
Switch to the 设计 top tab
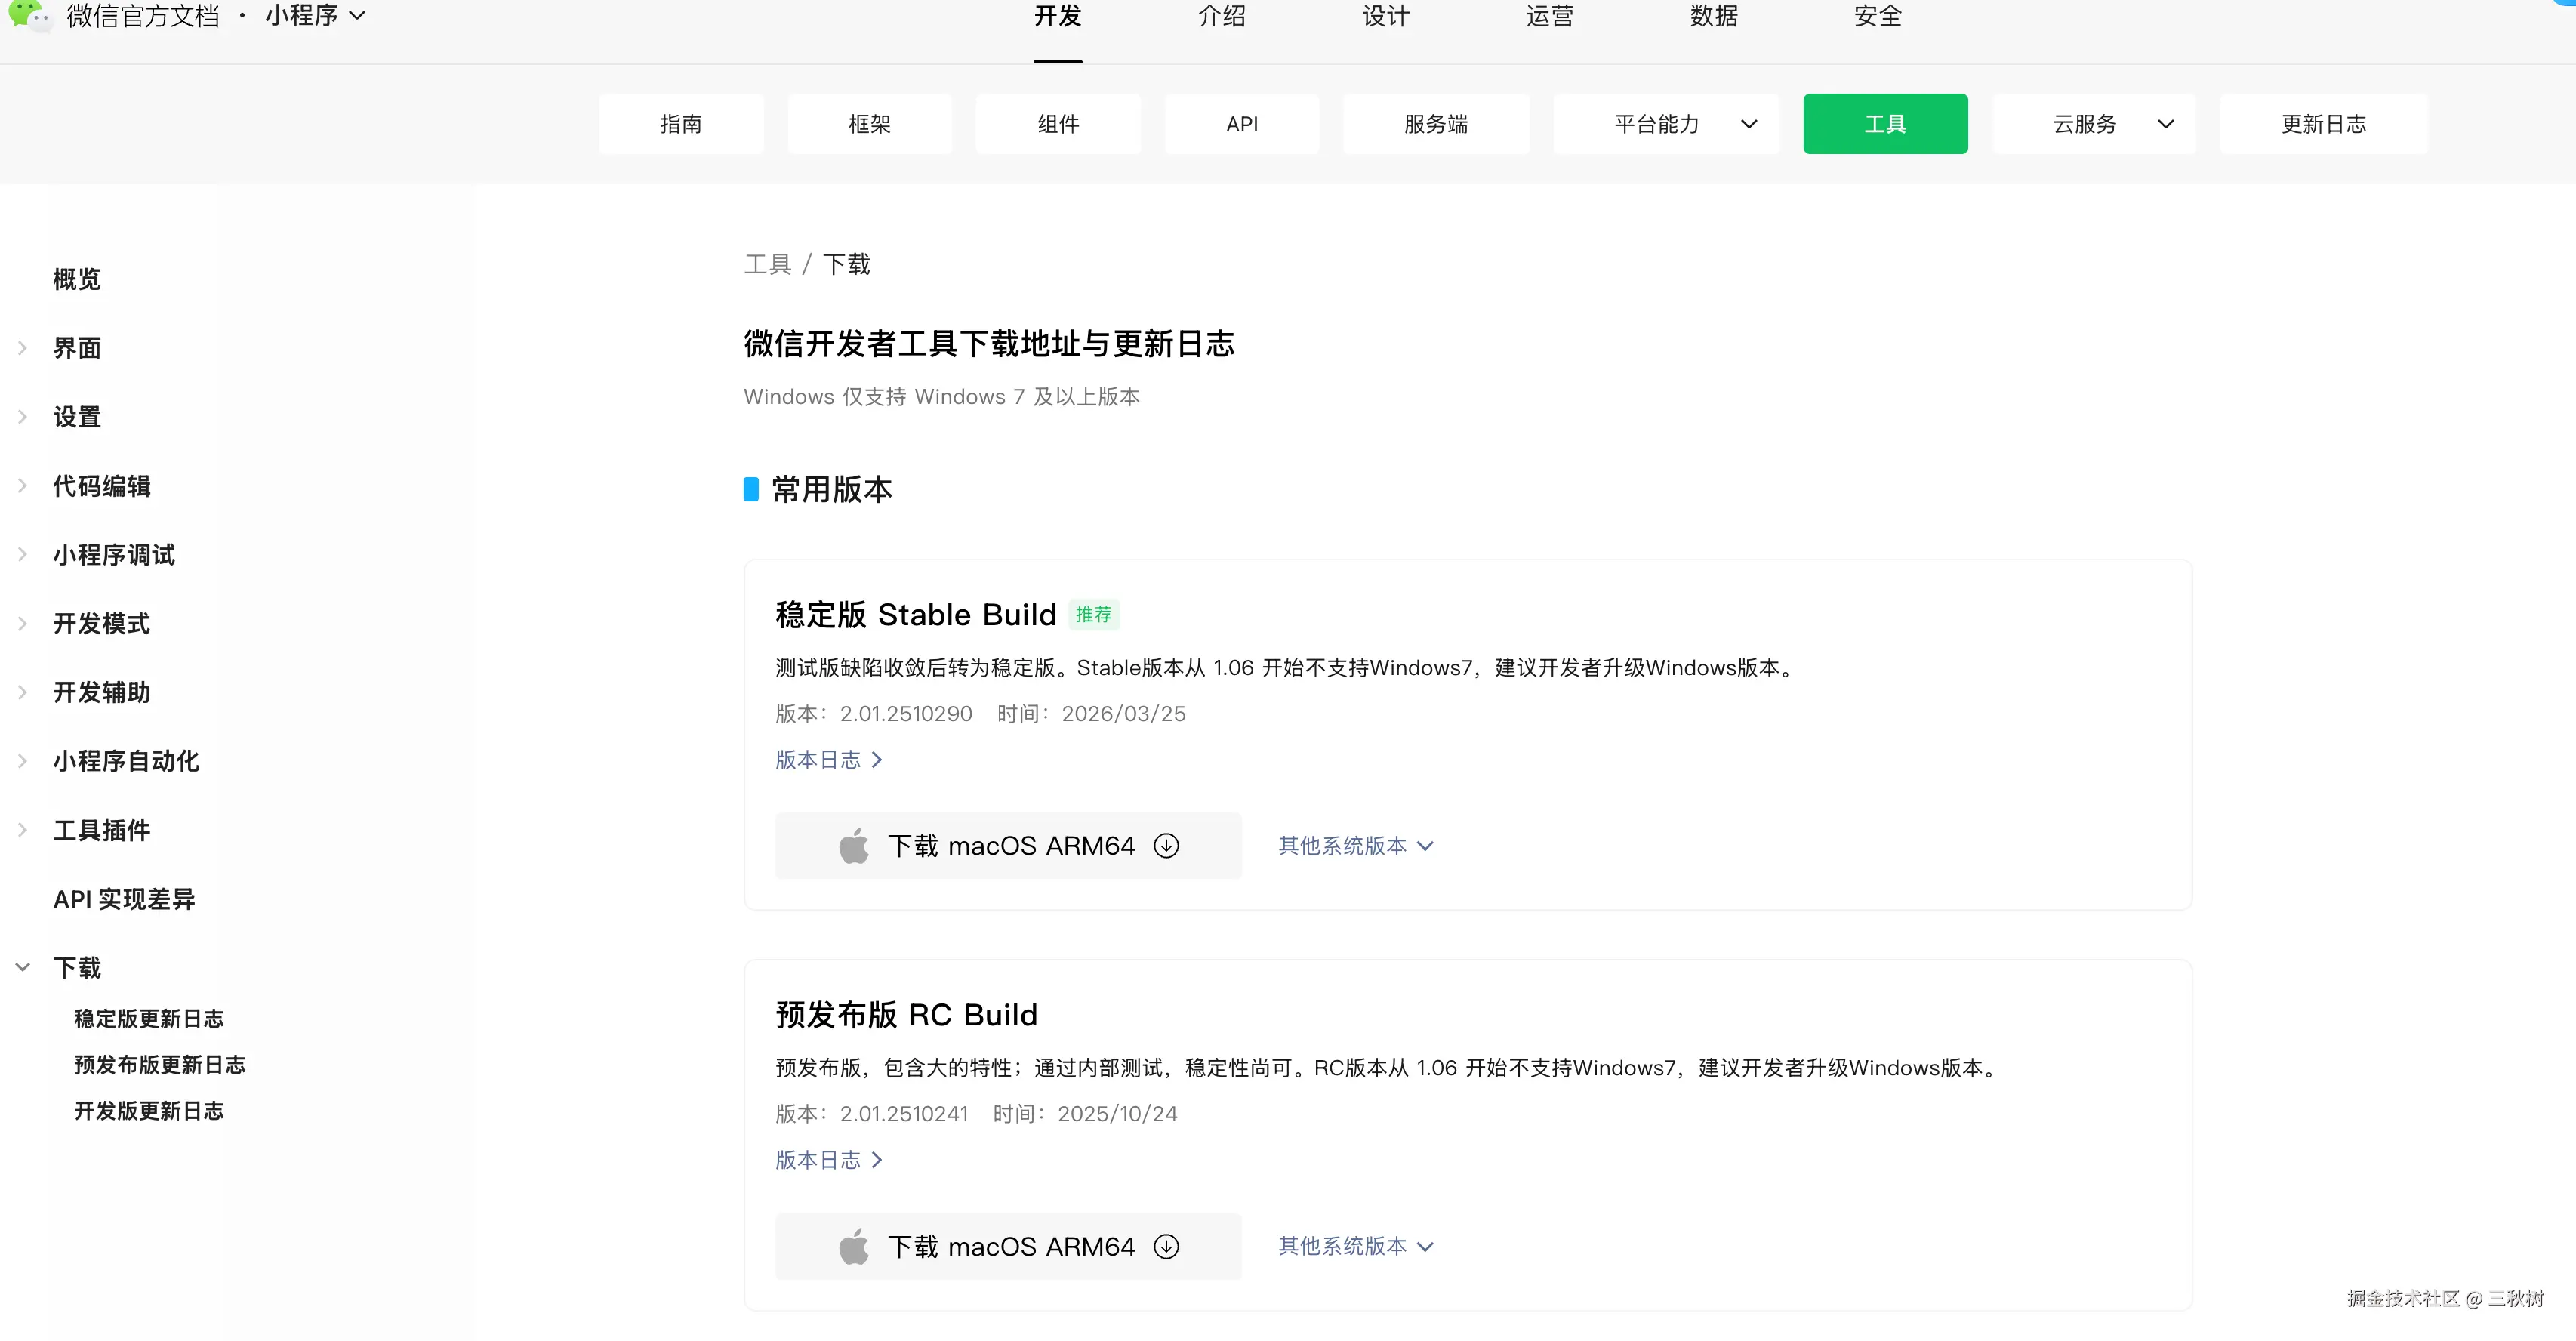point(1385,17)
